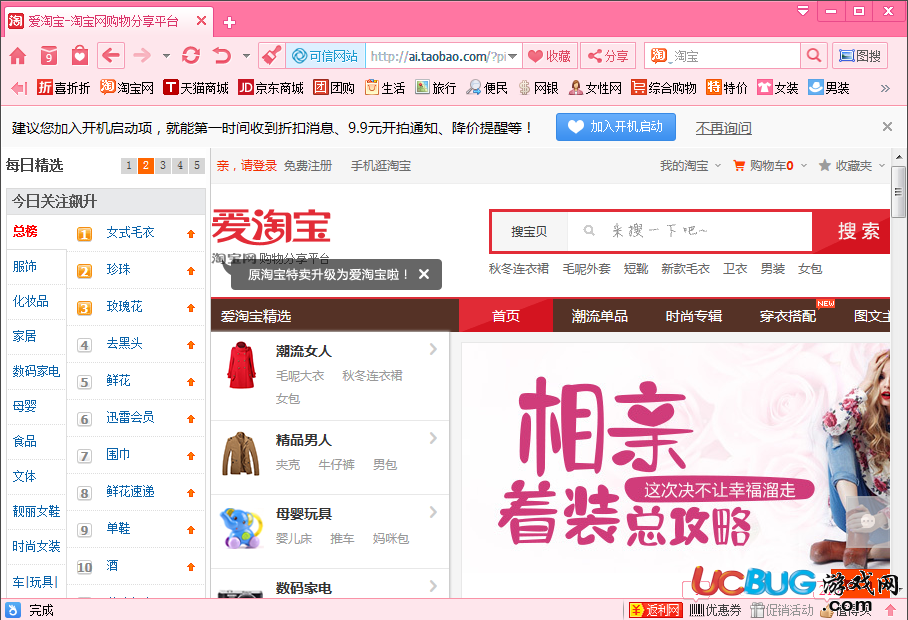
Task: Open the 图搜 image search button
Action: (860, 56)
